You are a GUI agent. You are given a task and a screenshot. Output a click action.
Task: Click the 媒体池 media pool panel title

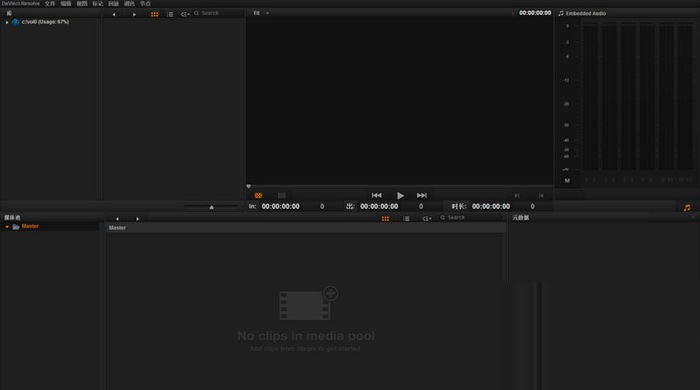[12, 218]
